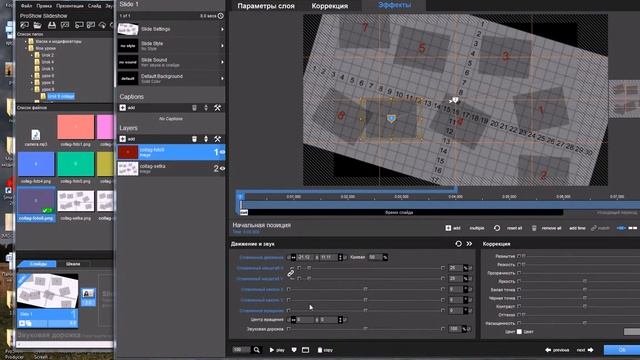Expand the Slide Style arrow
Image resolution: width=640 pixels, height=360 pixels.
click(222, 46)
